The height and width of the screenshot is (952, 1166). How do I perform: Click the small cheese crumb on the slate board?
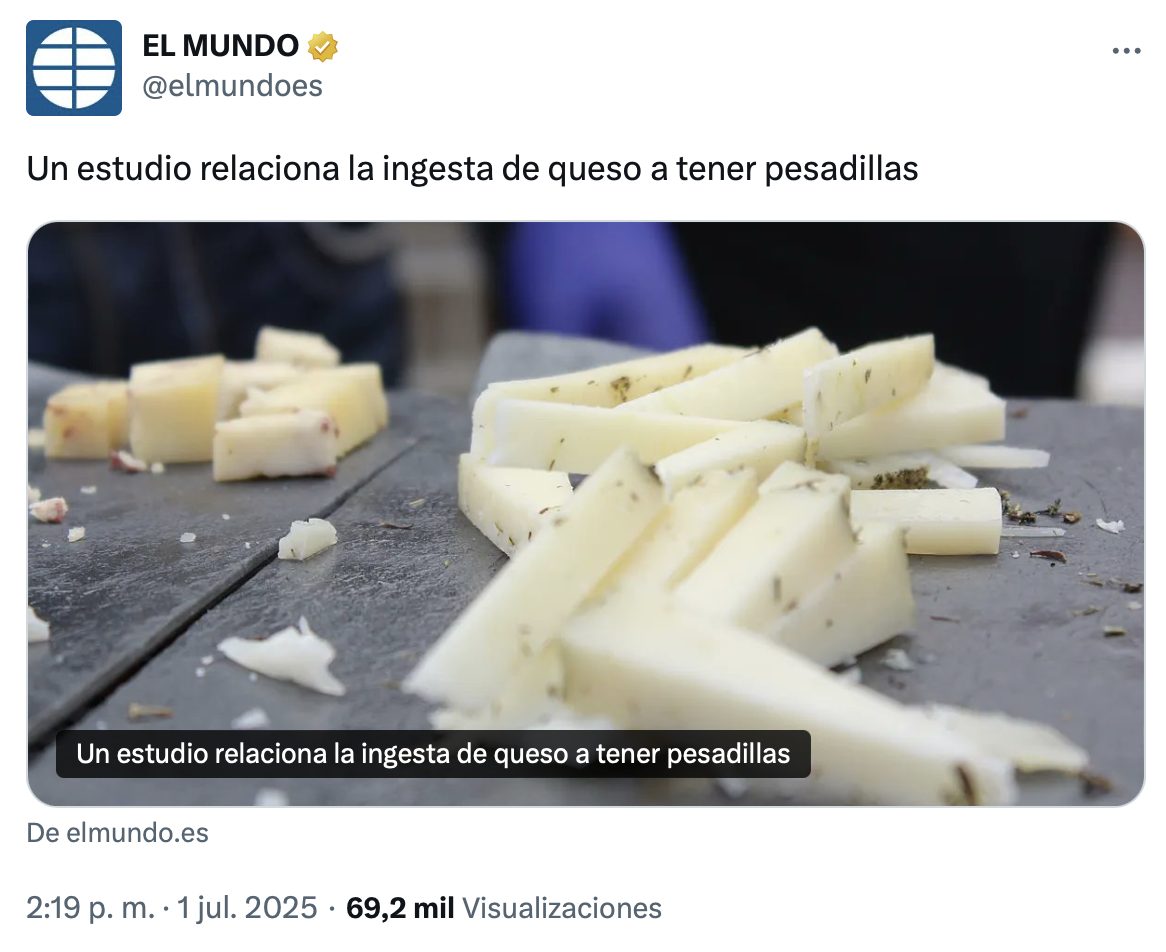coord(306,538)
